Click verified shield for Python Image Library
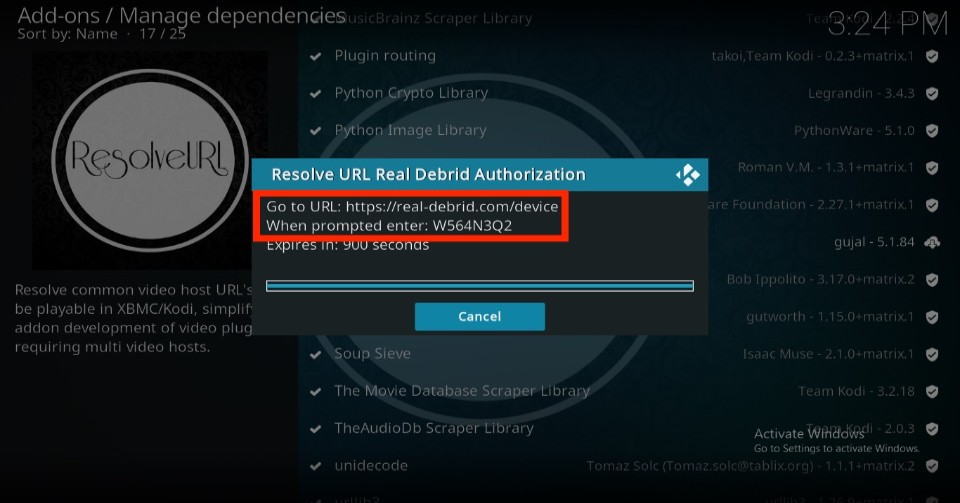The width and height of the screenshot is (960, 503). (x=932, y=131)
